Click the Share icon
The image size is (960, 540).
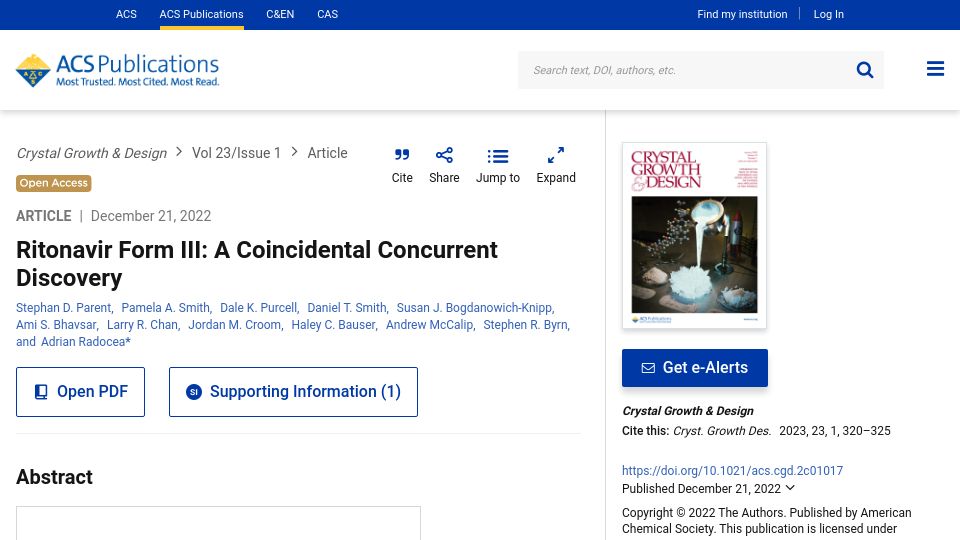click(x=444, y=155)
